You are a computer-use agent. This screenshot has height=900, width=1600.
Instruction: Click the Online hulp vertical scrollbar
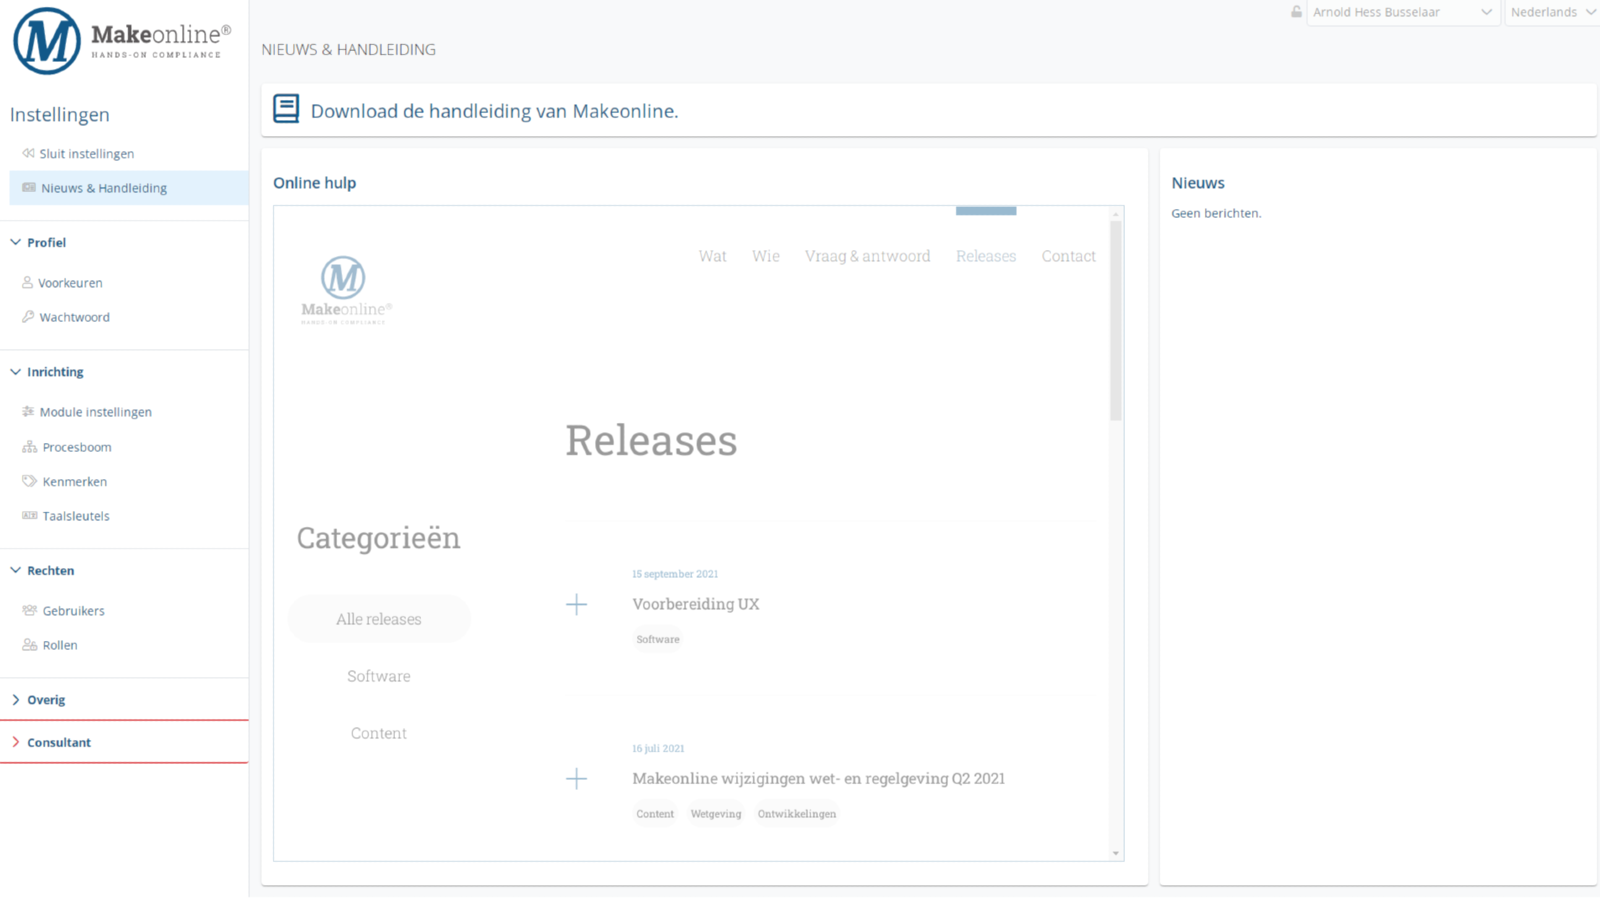coord(1115,320)
